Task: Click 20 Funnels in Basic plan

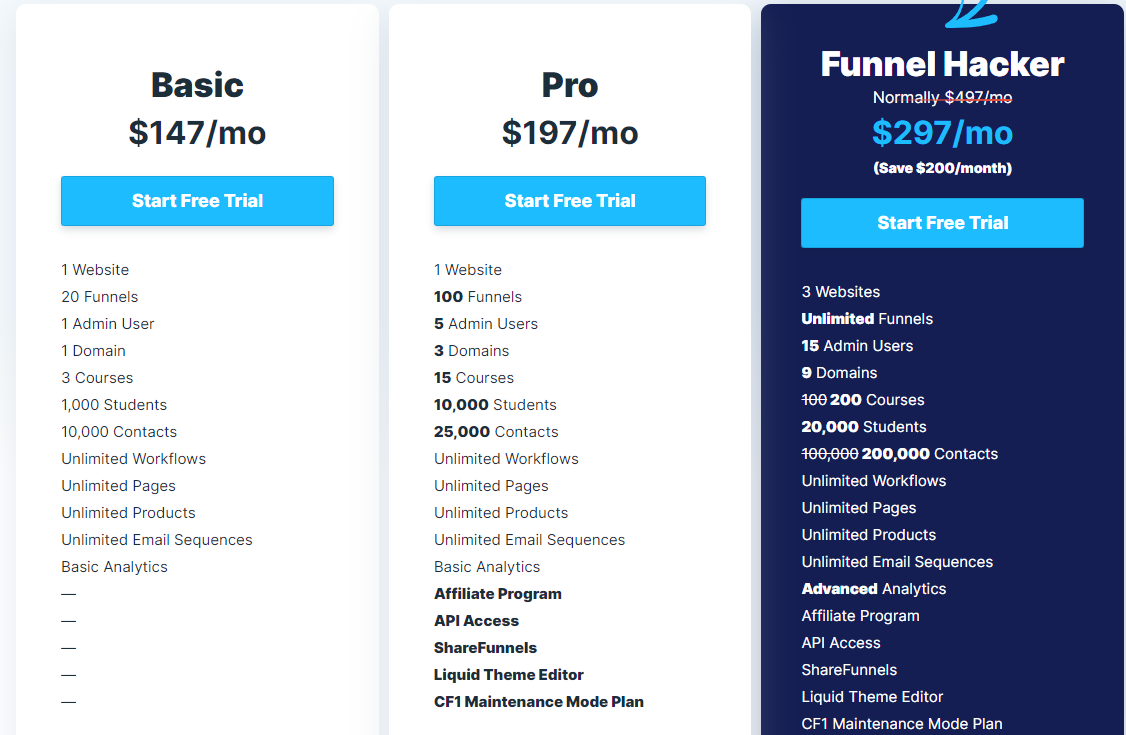Action: click(100, 297)
